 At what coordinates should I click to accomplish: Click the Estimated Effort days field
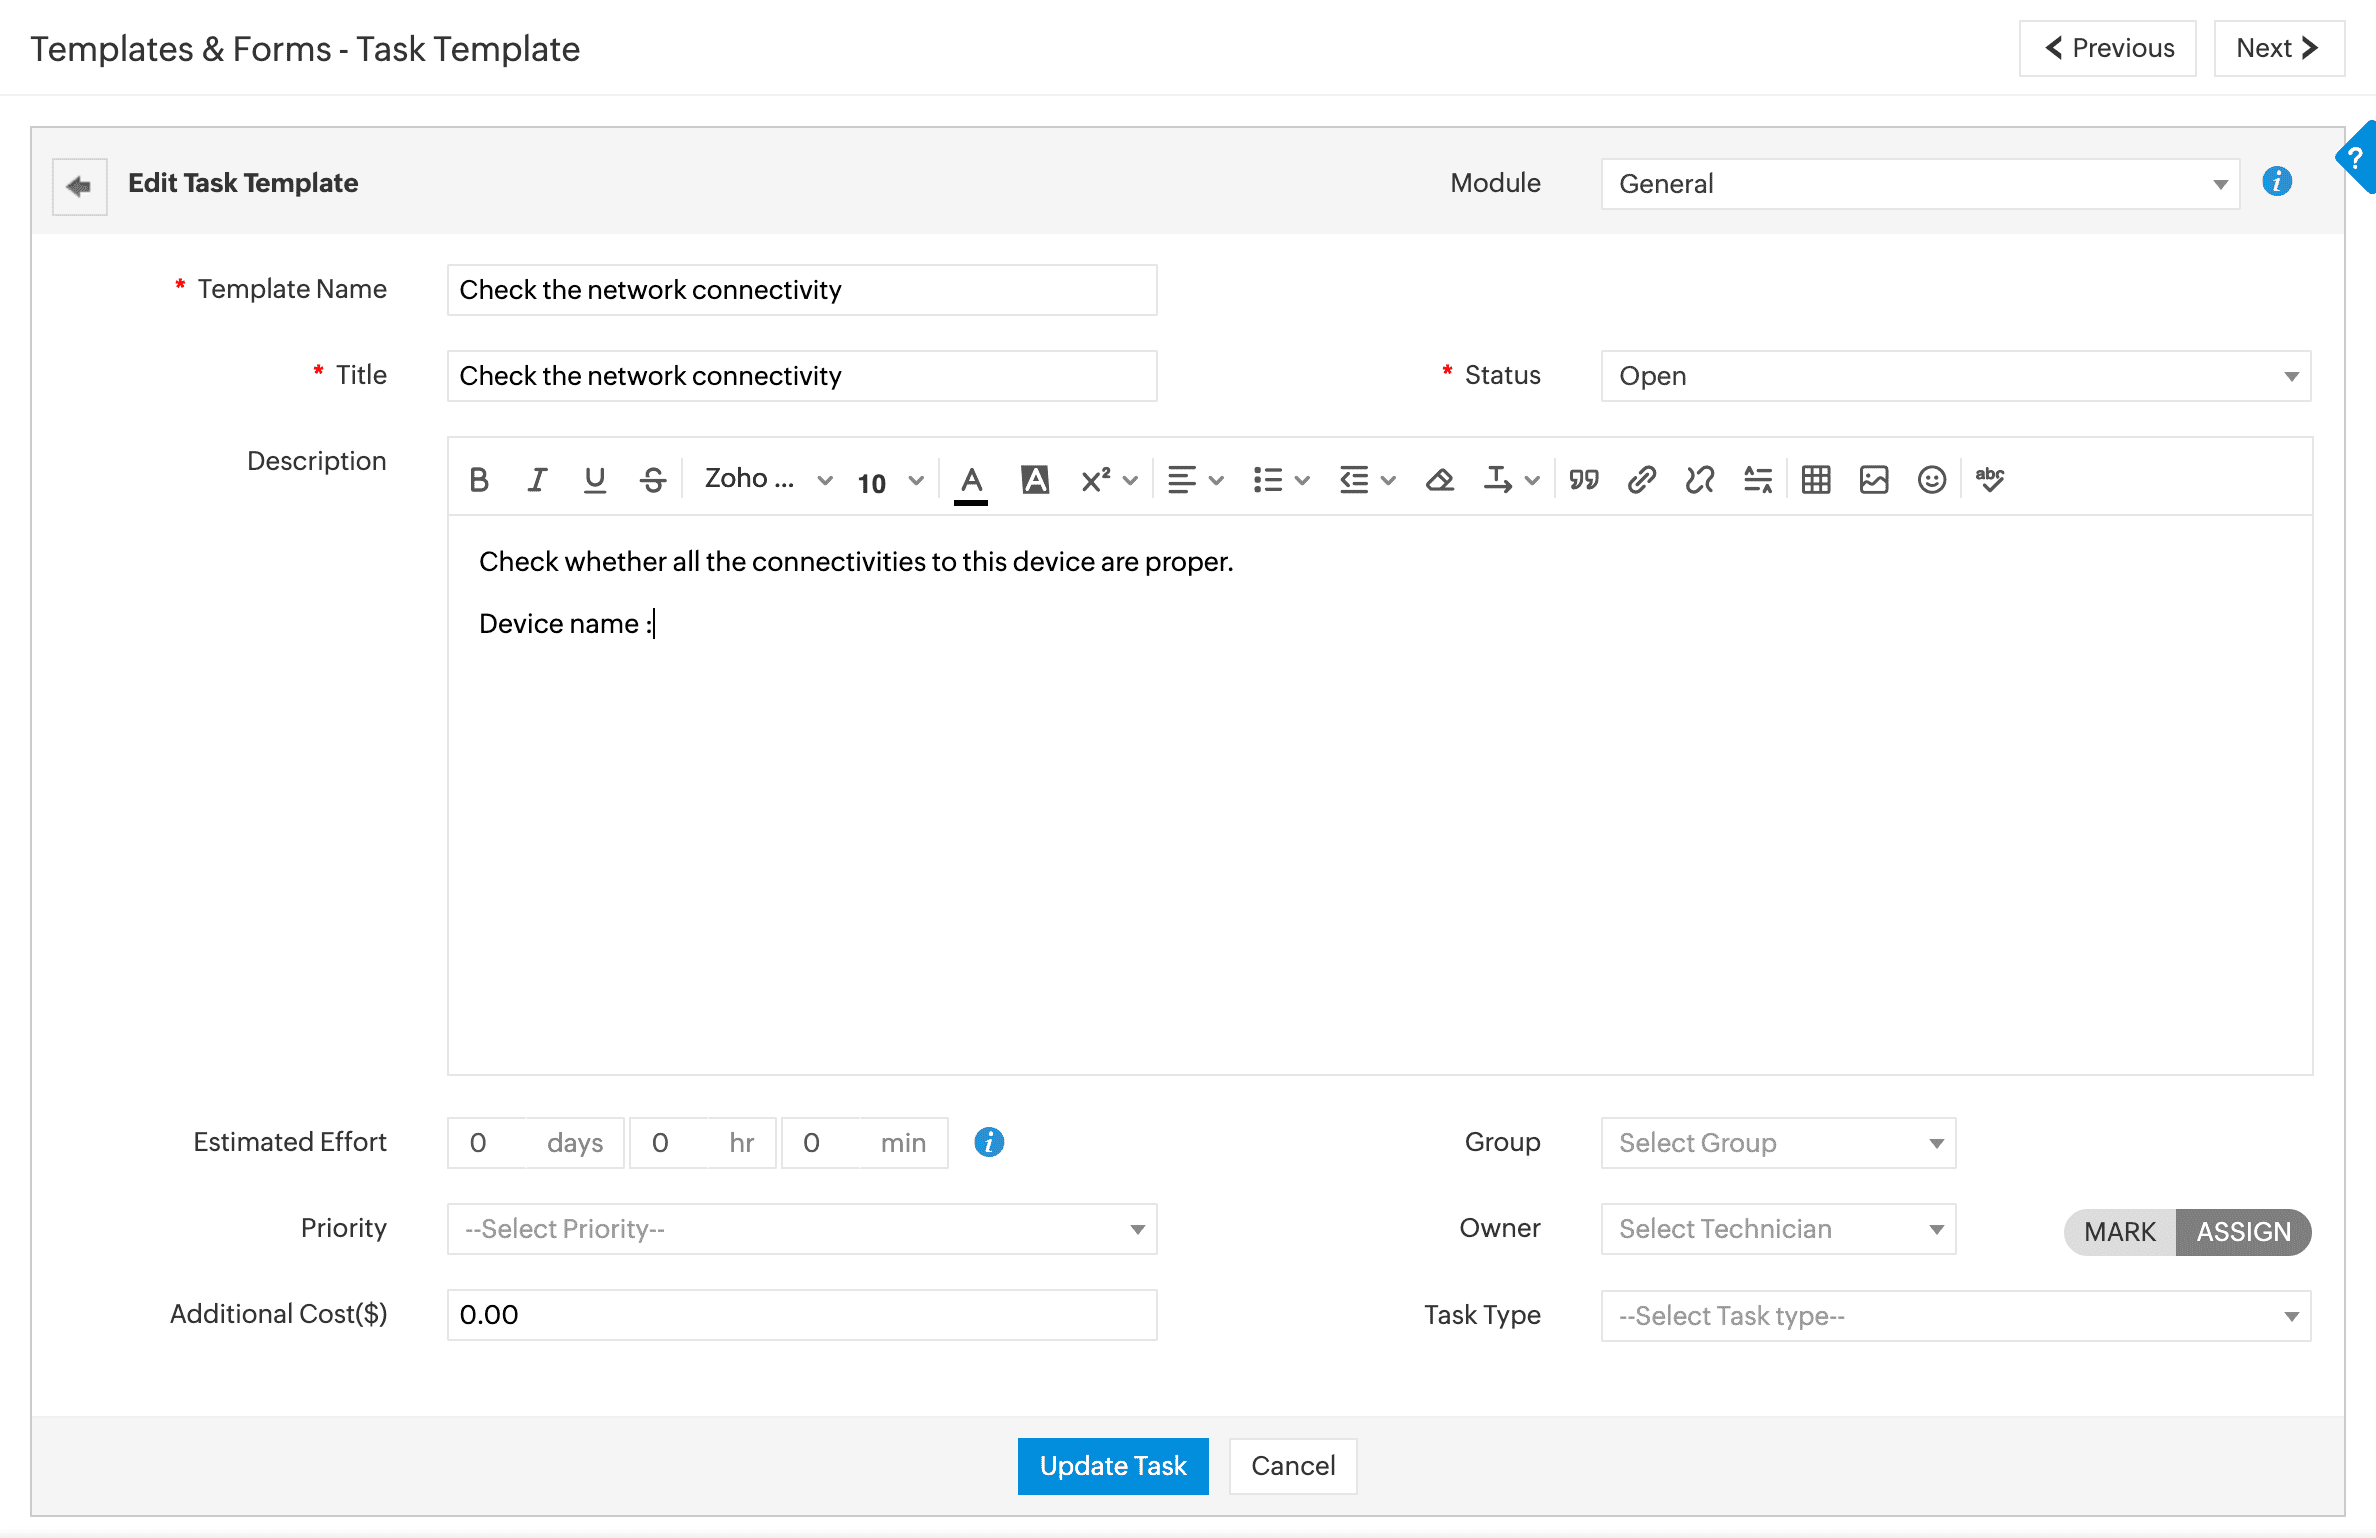pos(536,1143)
